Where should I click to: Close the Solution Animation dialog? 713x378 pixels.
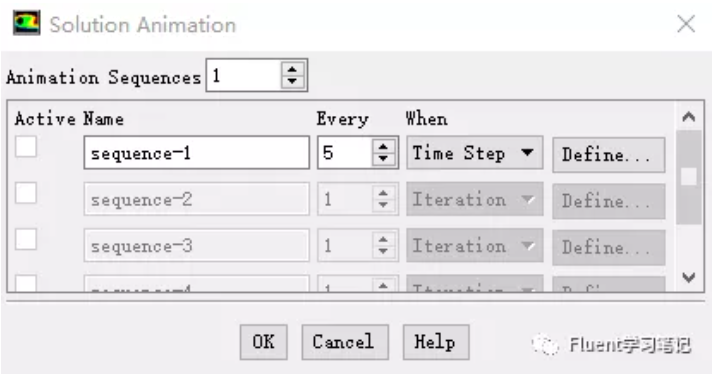point(686,24)
